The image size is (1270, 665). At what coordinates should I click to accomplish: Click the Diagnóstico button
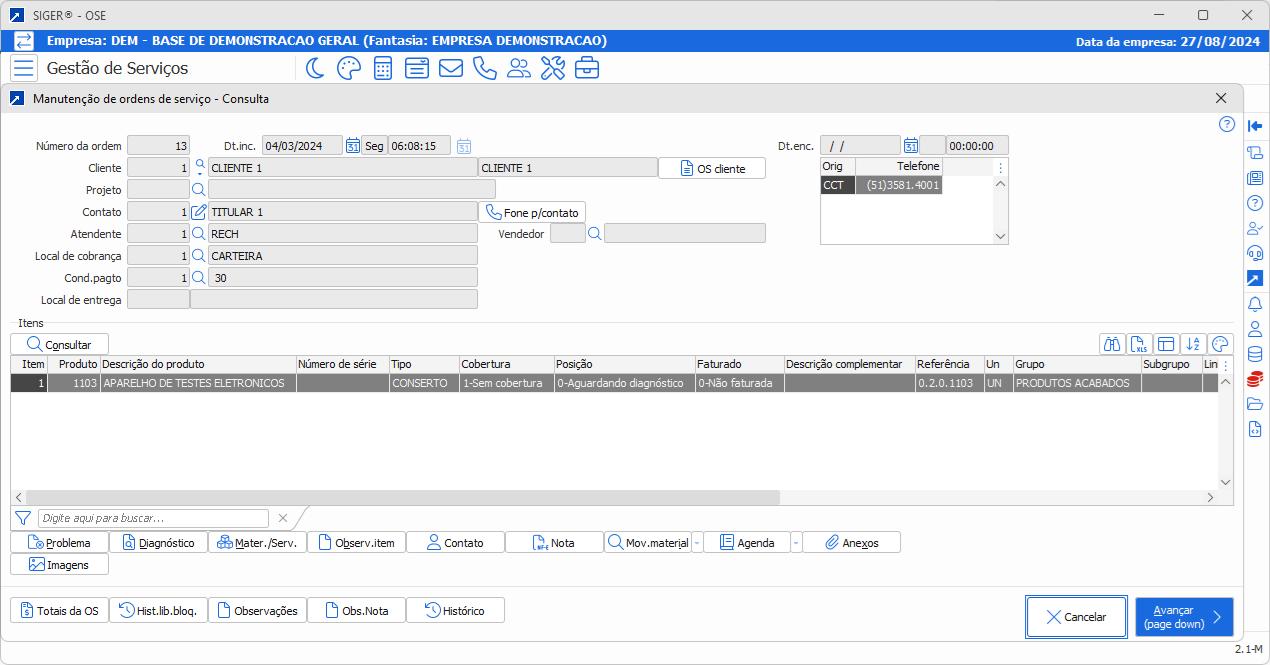(158, 543)
